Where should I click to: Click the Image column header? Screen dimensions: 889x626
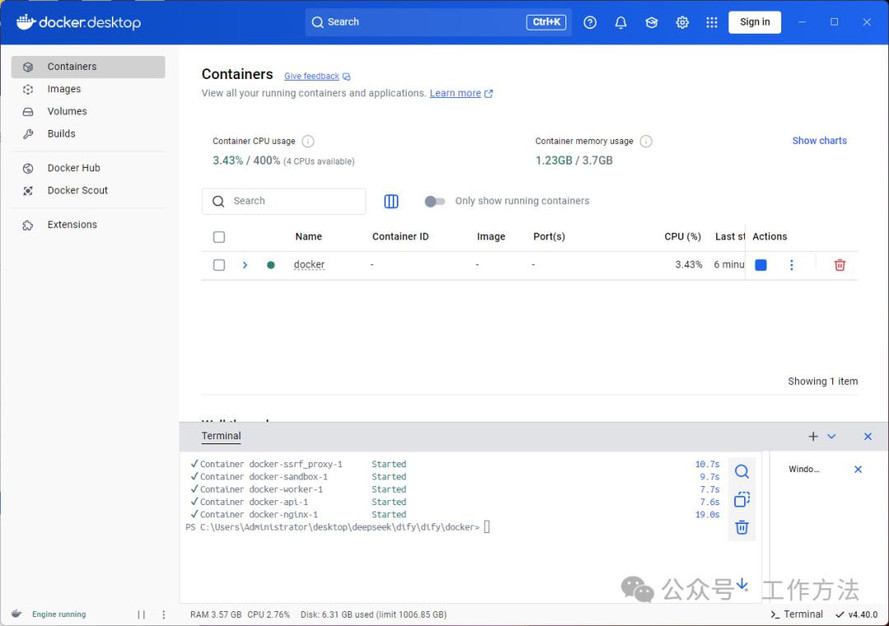pos(491,236)
